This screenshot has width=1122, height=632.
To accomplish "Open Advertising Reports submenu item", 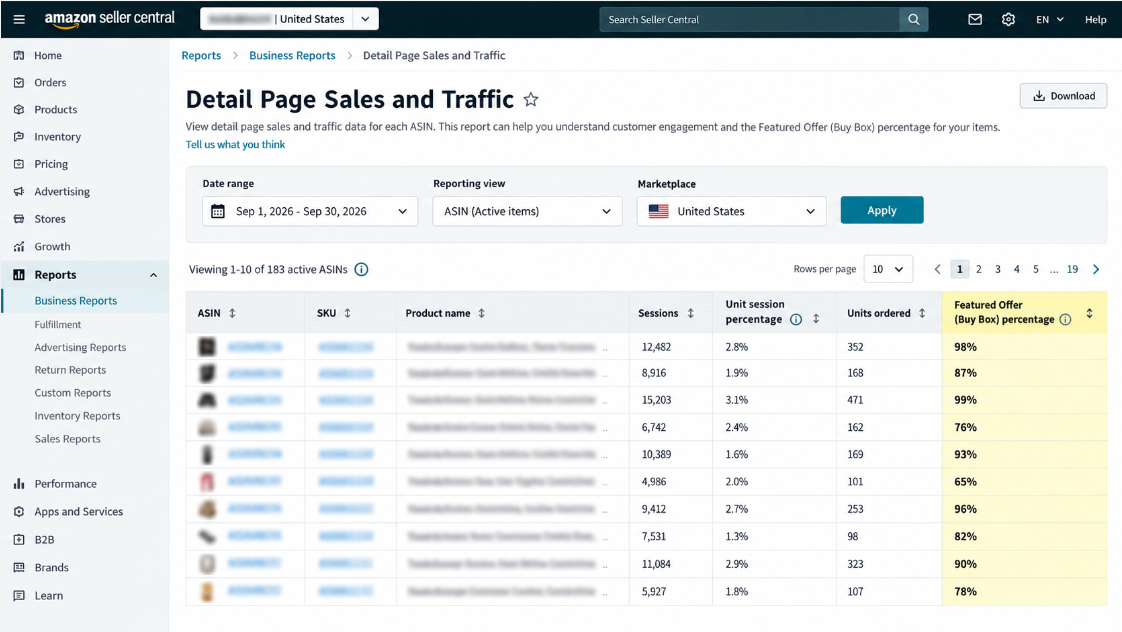I will pos(80,347).
